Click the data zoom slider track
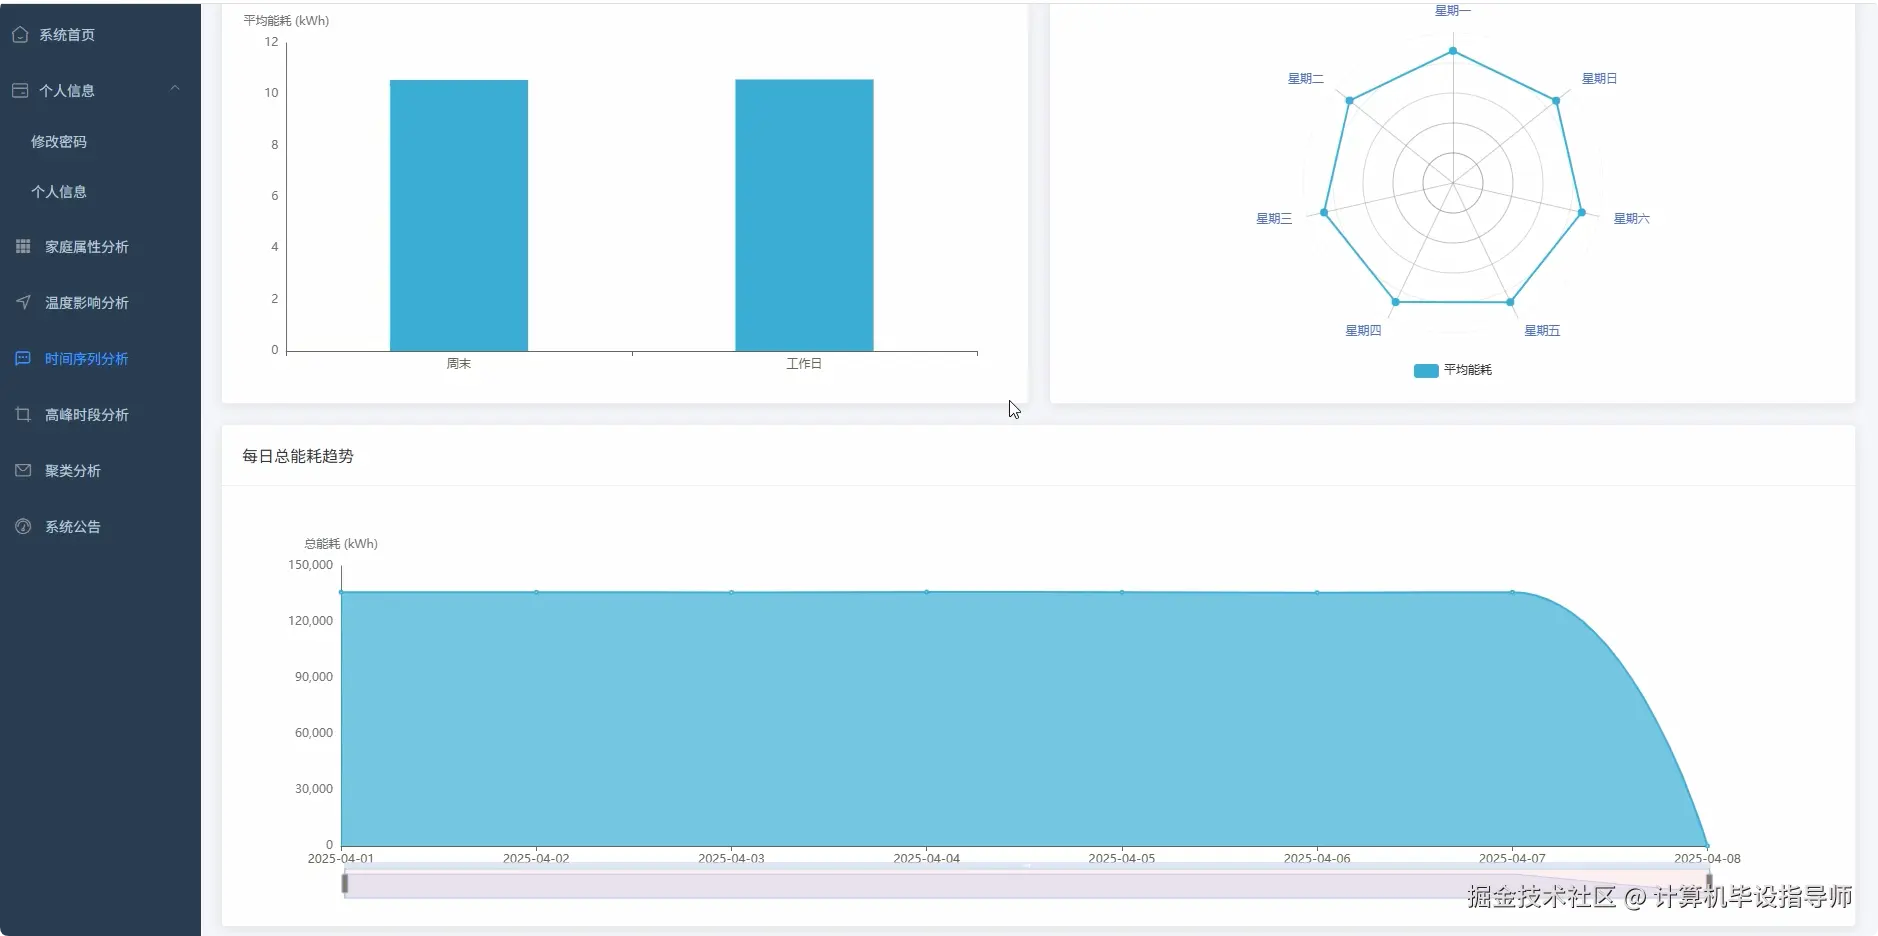Viewport: 1878px width, 936px height. point(1027,885)
